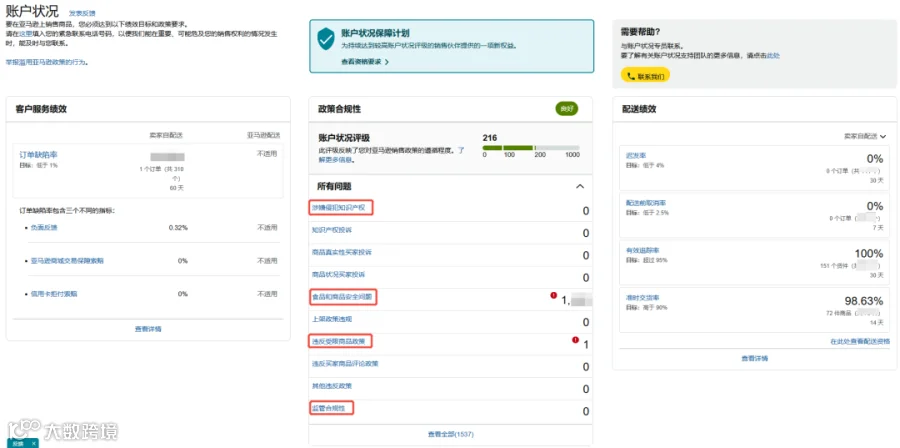Open 上架政策违规 issue link
Viewport: 900px width, 448px height.
coord(331,320)
